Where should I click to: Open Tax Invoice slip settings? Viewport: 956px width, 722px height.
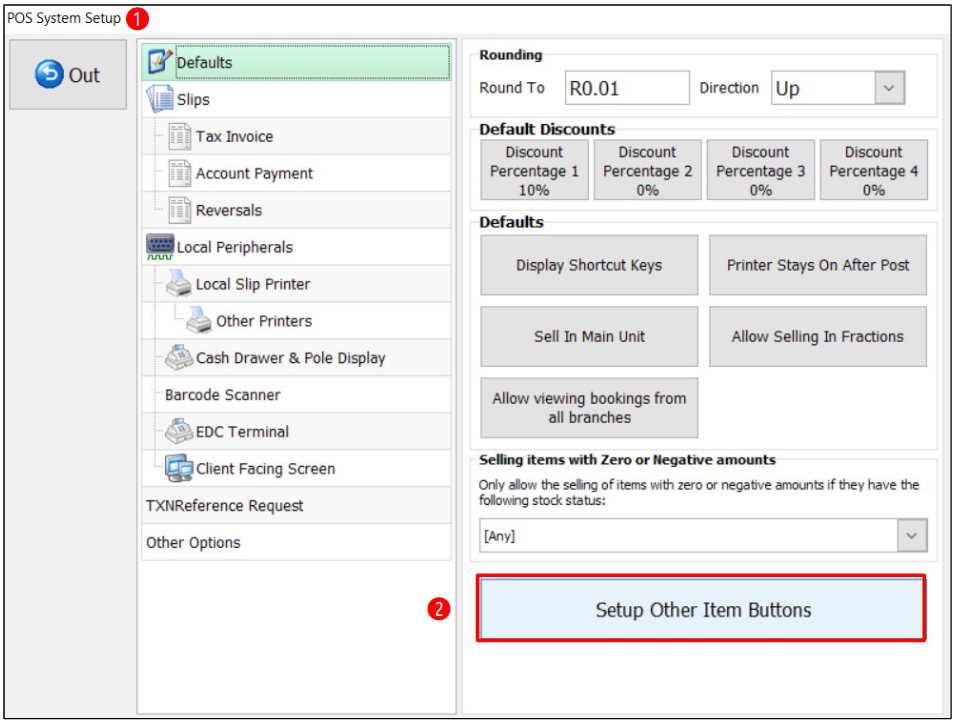(x=296, y=137)
